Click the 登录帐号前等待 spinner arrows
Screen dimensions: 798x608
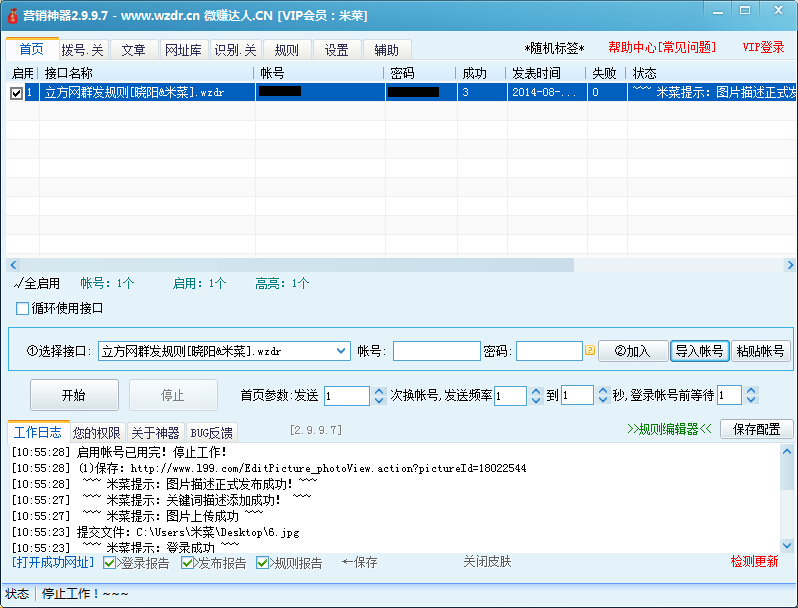pos(751,396)
